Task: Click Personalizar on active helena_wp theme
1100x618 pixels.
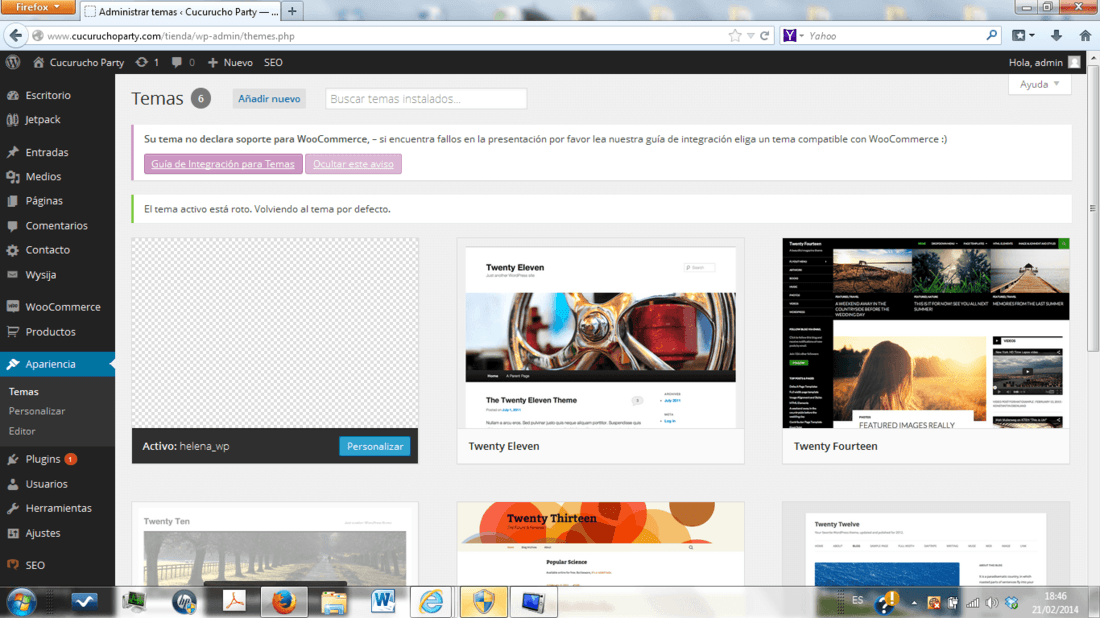Action: [x=375, y=446]
